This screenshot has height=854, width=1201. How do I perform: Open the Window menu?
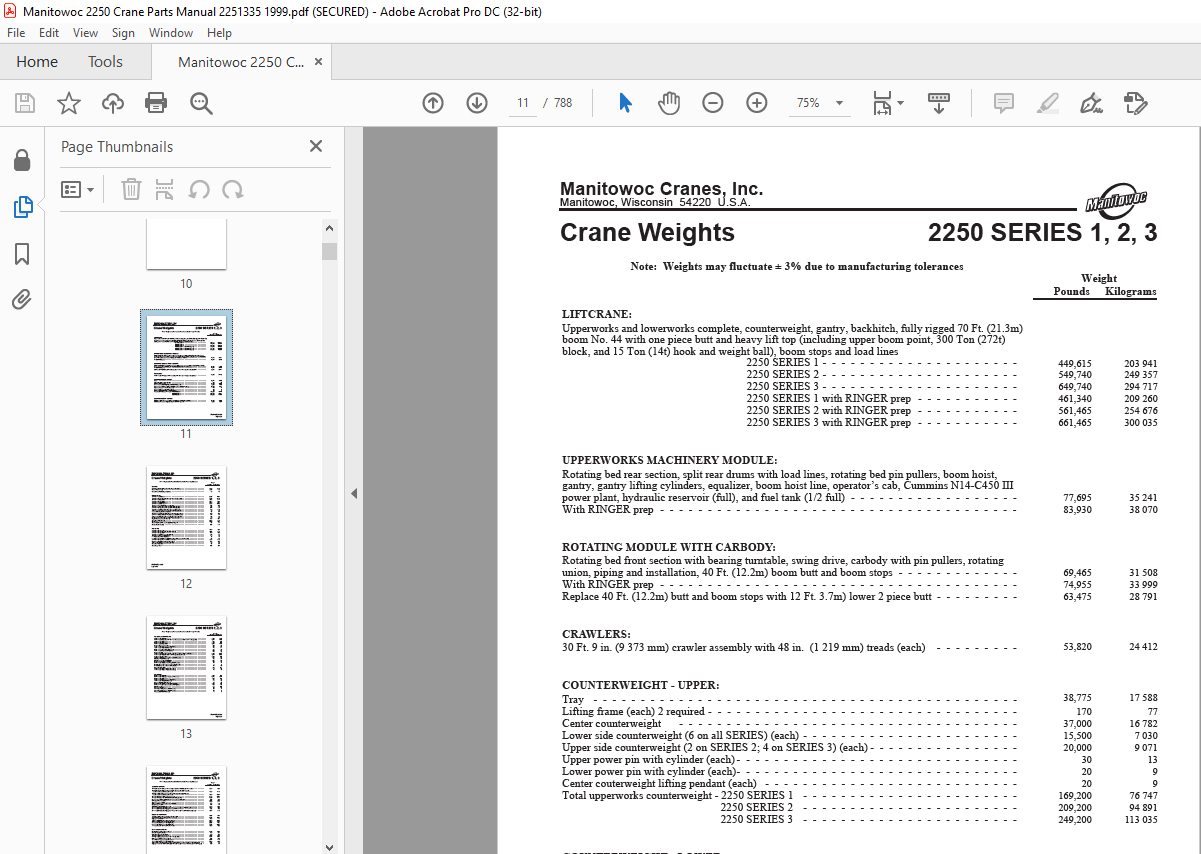[x=171, y=33]
